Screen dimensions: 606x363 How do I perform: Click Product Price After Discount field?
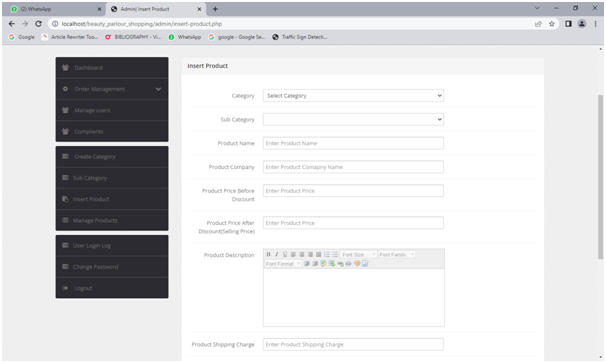(353, 223)
